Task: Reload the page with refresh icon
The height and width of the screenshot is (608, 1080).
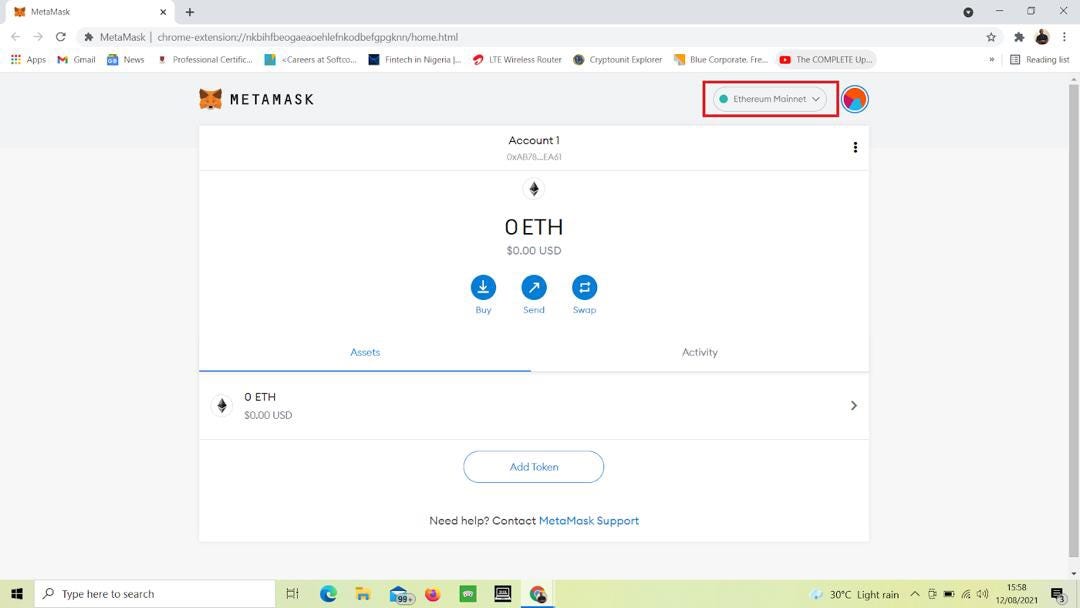Action: pyautogui.click(x=61, y=37)
